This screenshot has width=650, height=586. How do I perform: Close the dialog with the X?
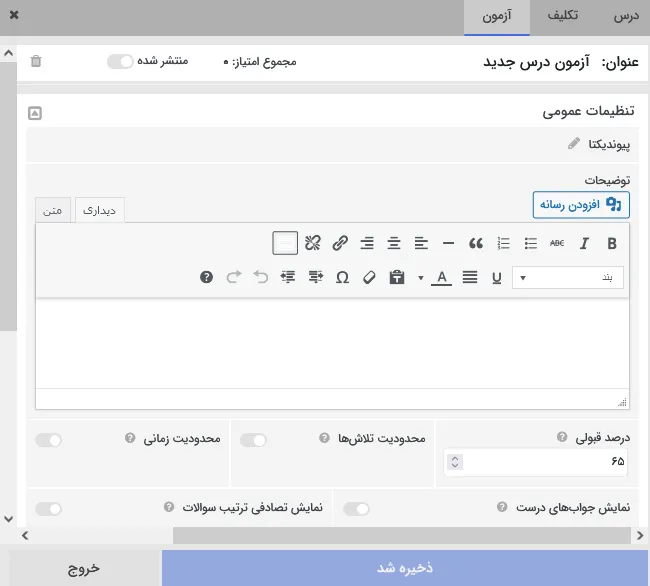click(x=14, y=15)
